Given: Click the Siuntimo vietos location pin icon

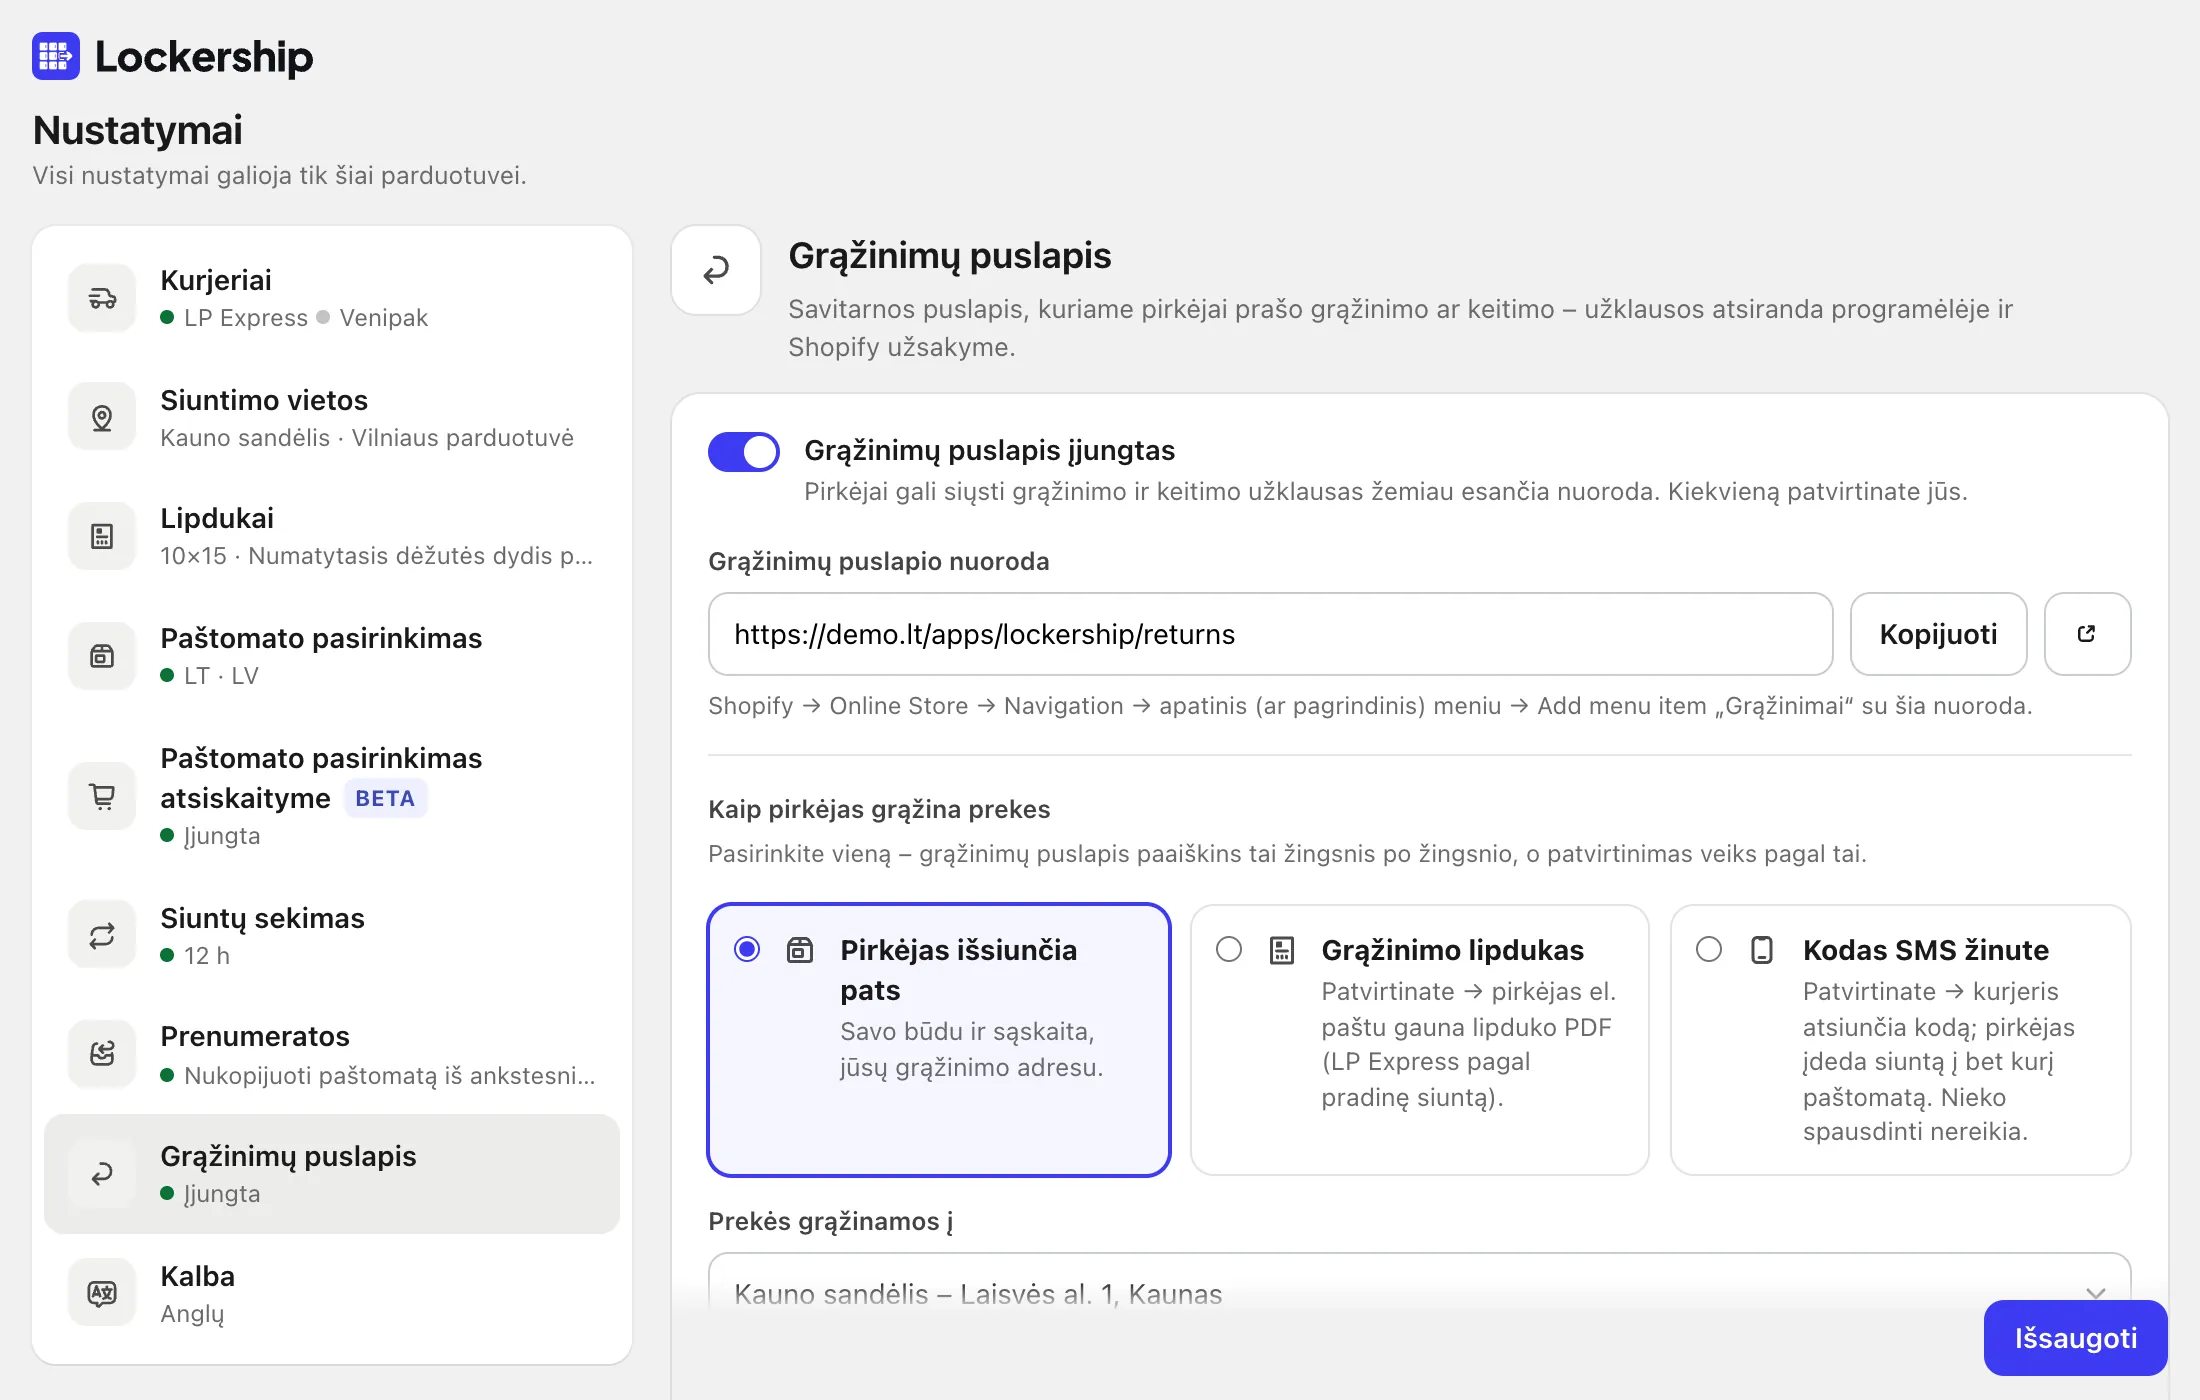Looking at the screenshot, I should point(102,417).
